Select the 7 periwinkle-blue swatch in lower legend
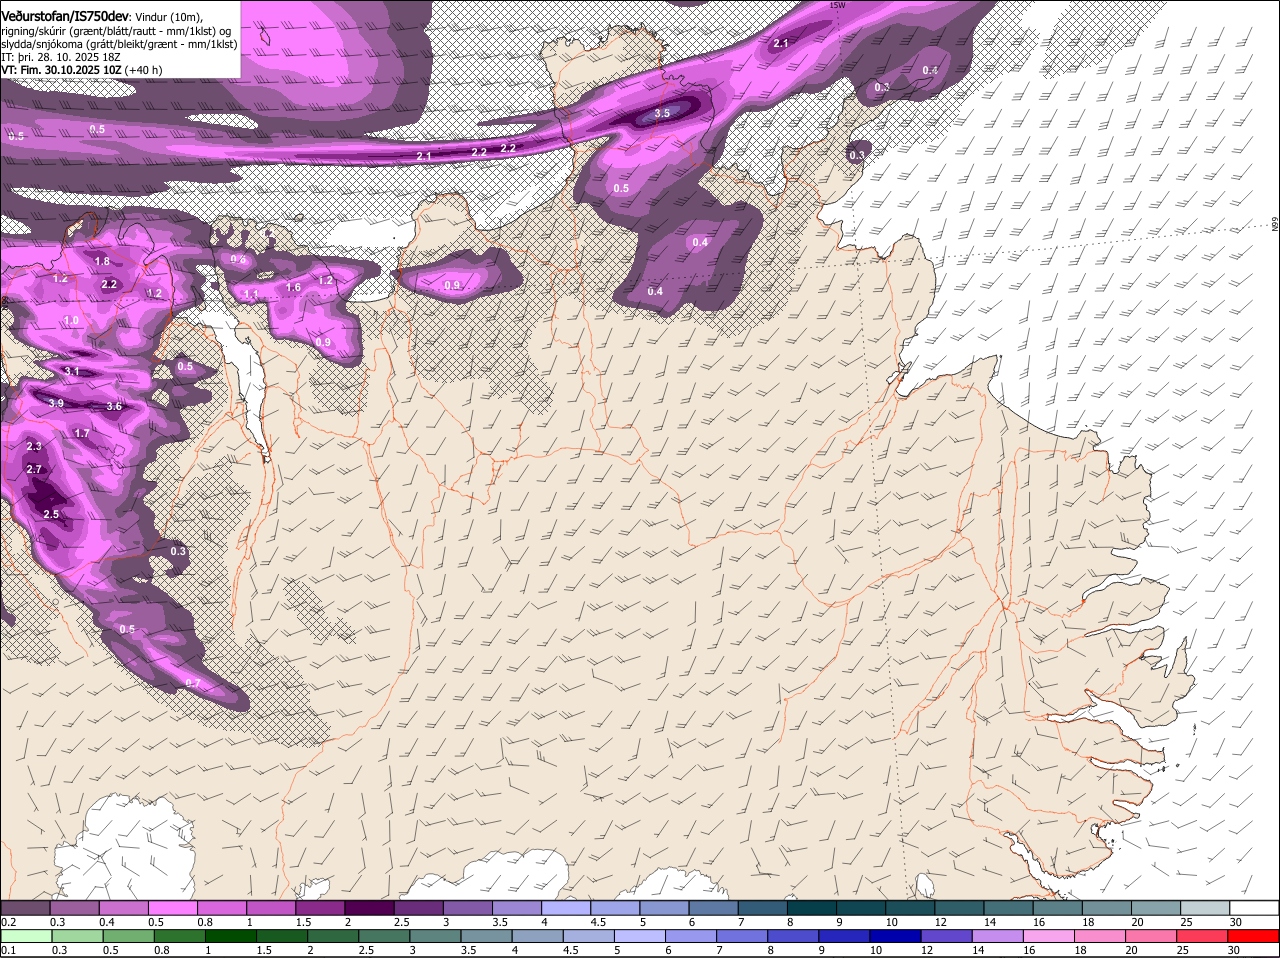1280x958 pixels. (743, 935)
